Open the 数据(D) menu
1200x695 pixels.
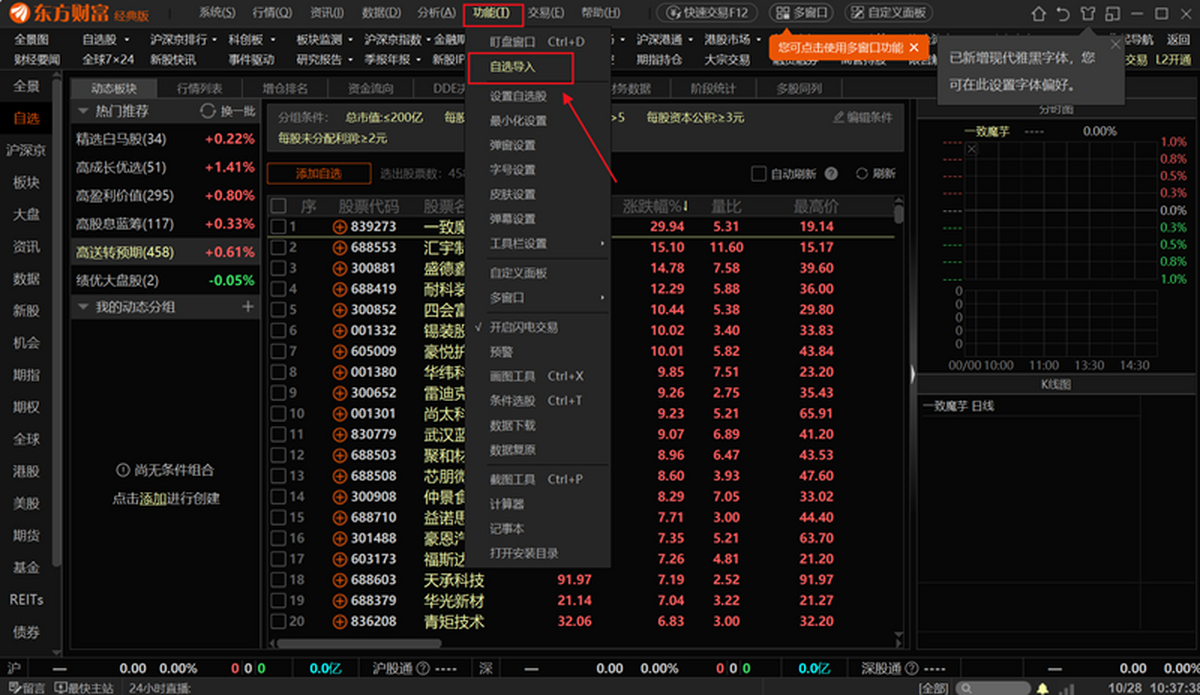click(381, 13)
